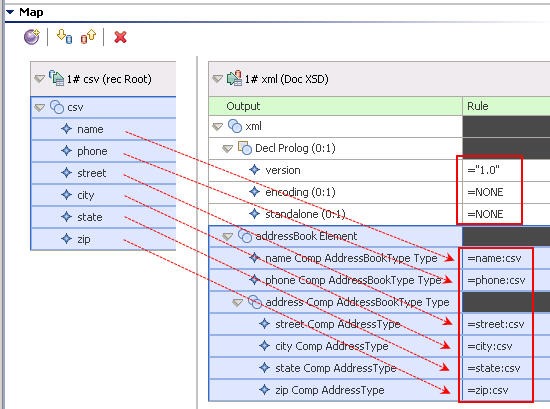Click the add input card icon

coord(65,36)
